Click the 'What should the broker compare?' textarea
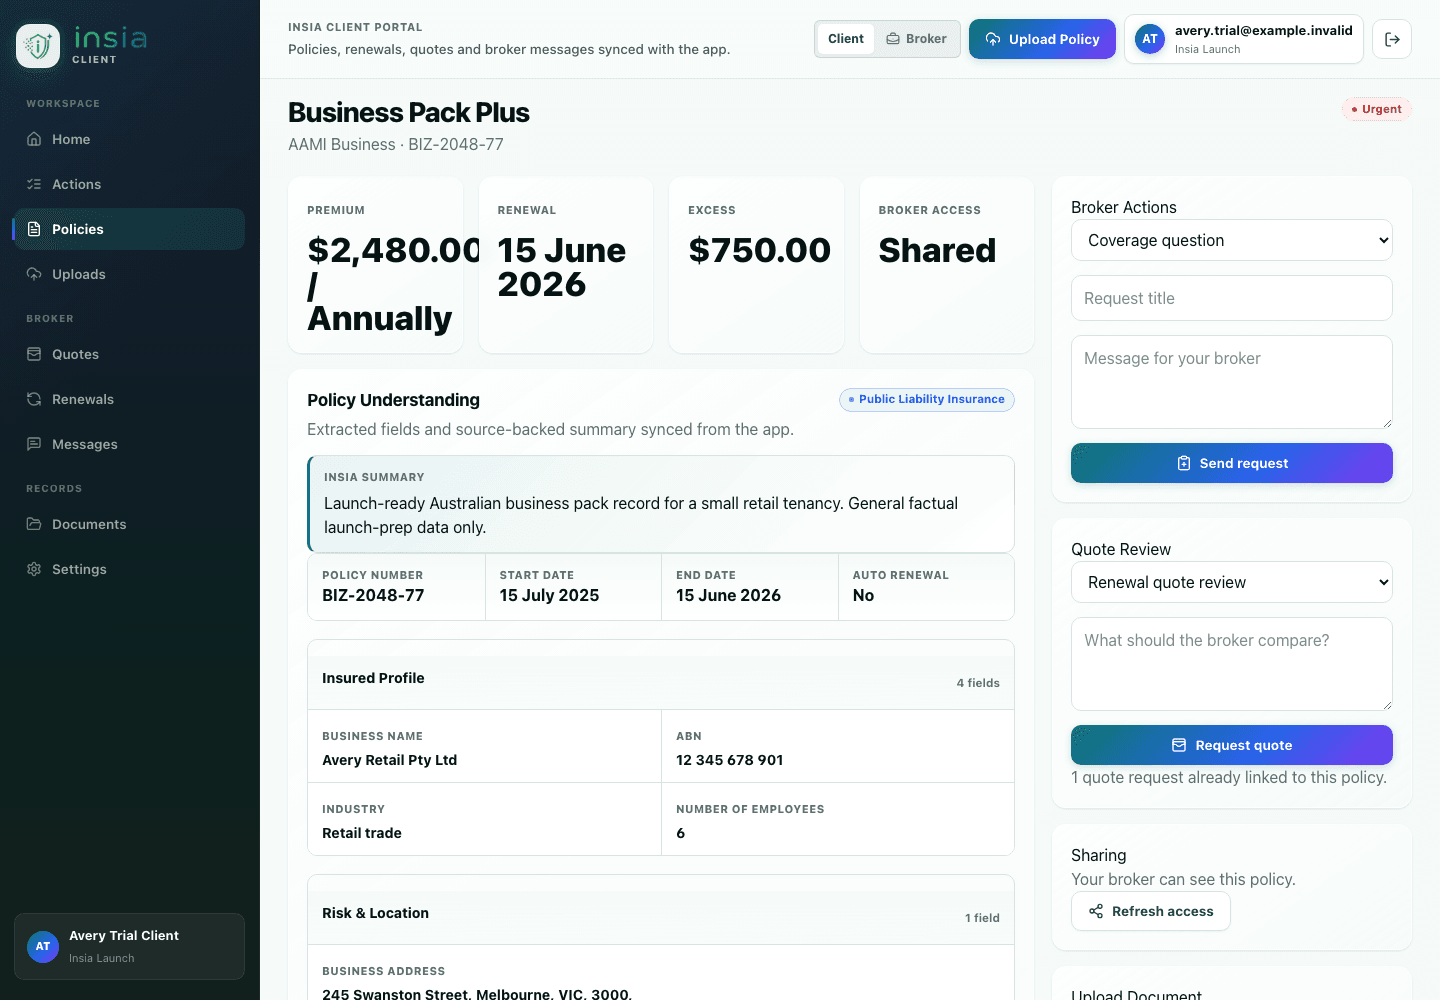The image size is (1440, 1000). point(1232,664)
